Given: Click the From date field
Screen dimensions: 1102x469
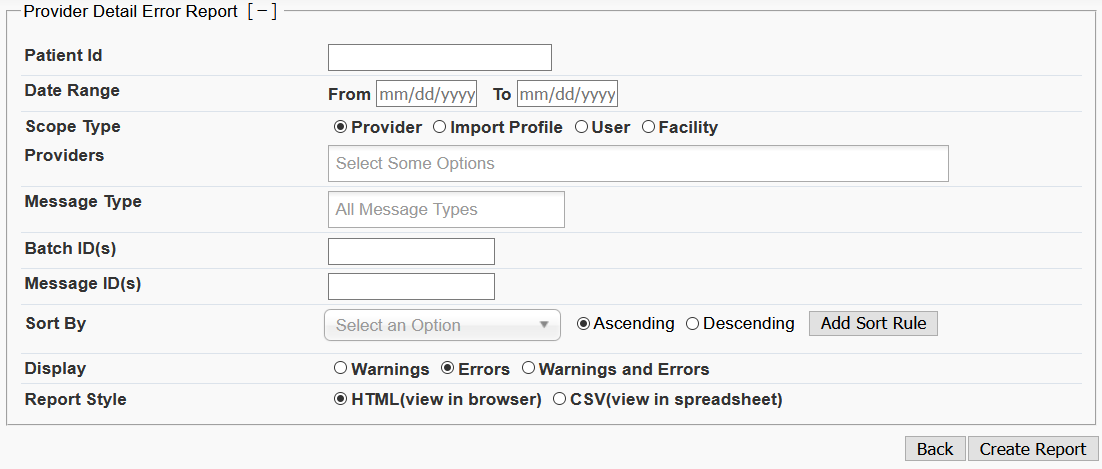Looking at the screenshot, I should [x=426, y=94].
